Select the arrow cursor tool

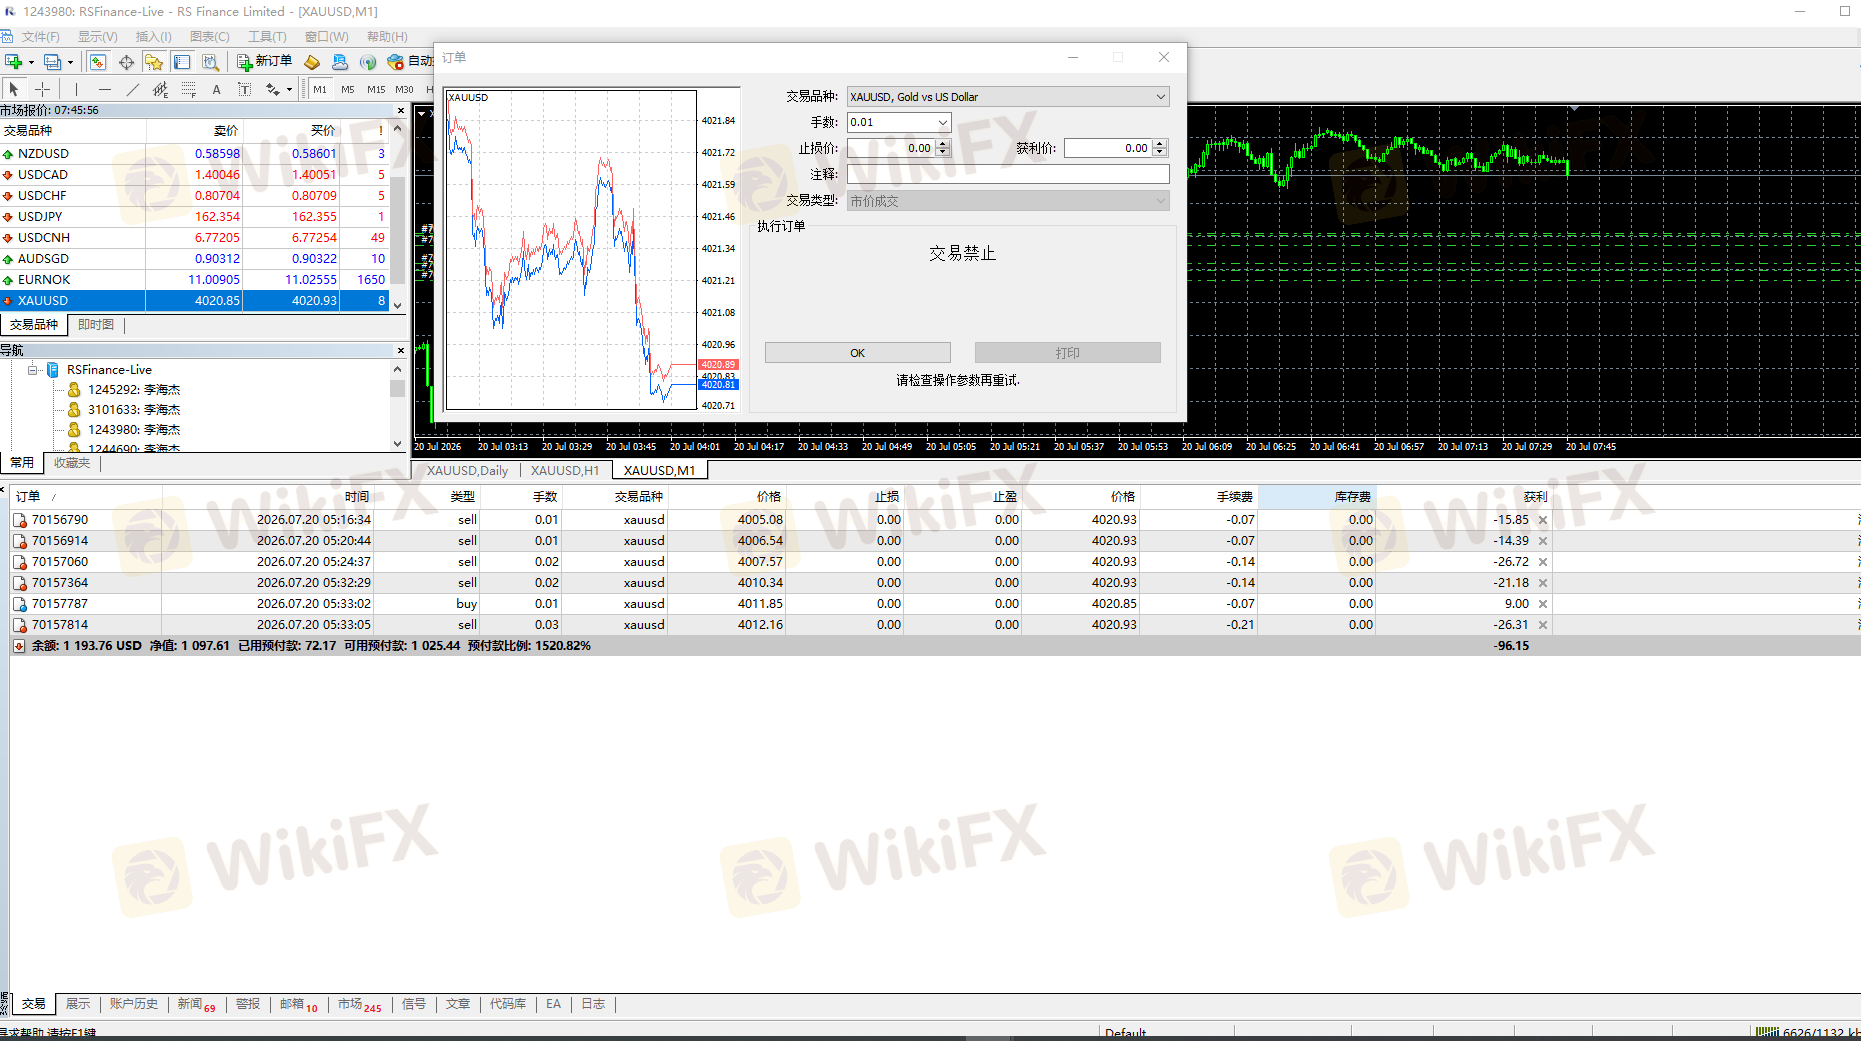(14, 89)
